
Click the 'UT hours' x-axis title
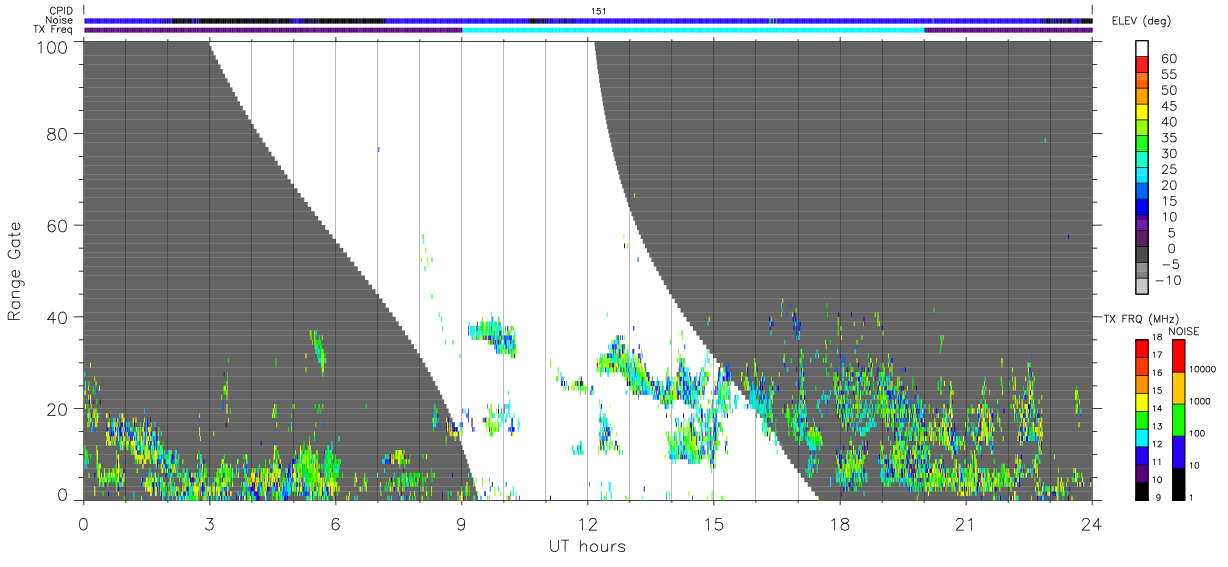click(x=587, y=547)
